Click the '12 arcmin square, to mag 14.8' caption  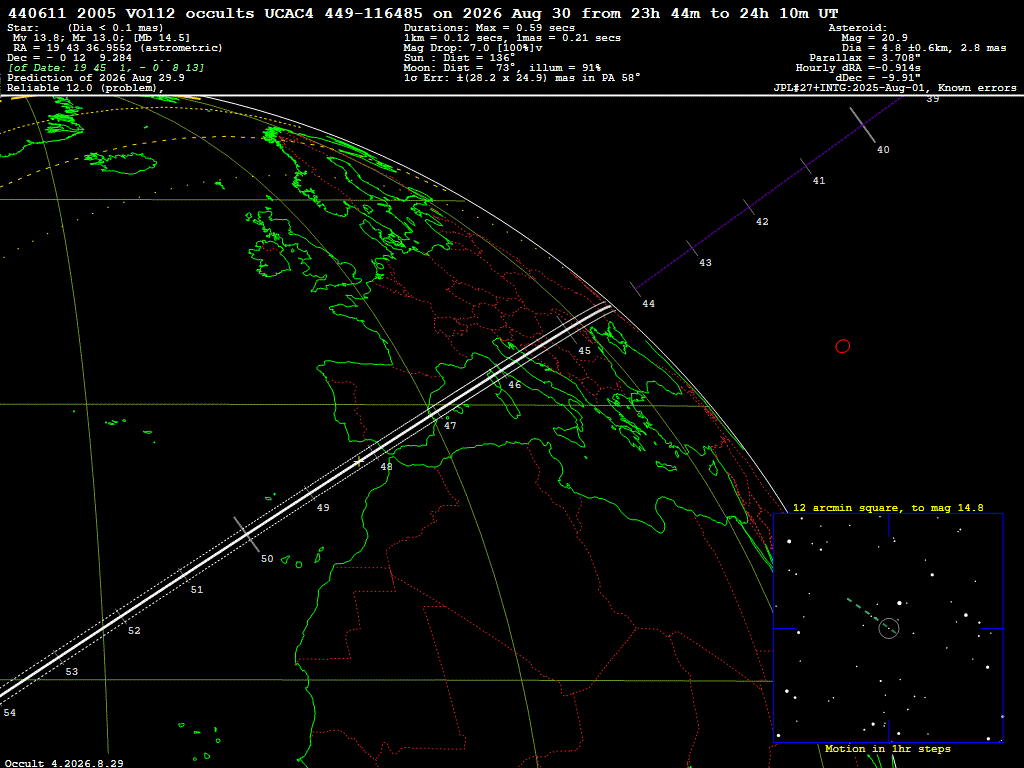pos(888,507)
